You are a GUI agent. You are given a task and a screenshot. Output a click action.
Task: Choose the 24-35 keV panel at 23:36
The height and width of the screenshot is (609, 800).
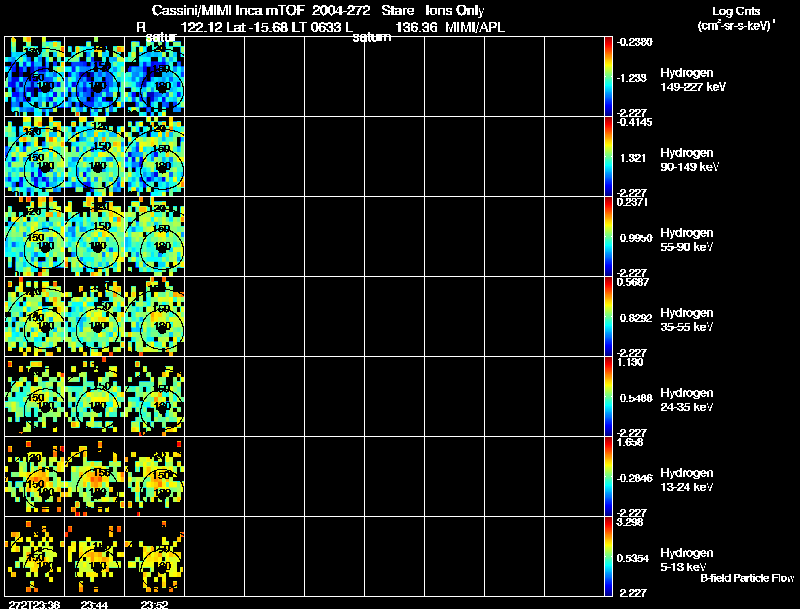coord(35,397)
